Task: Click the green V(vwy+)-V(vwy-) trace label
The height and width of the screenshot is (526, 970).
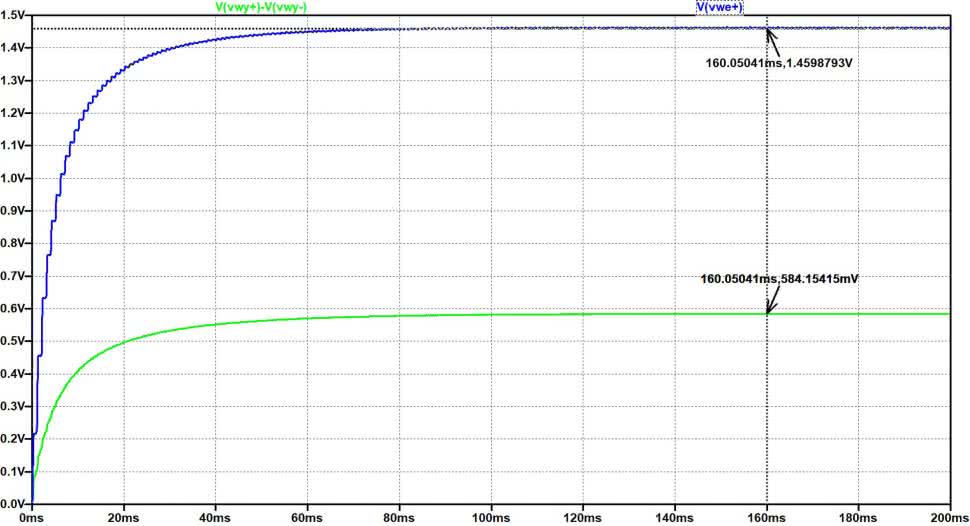Action: 273,6
